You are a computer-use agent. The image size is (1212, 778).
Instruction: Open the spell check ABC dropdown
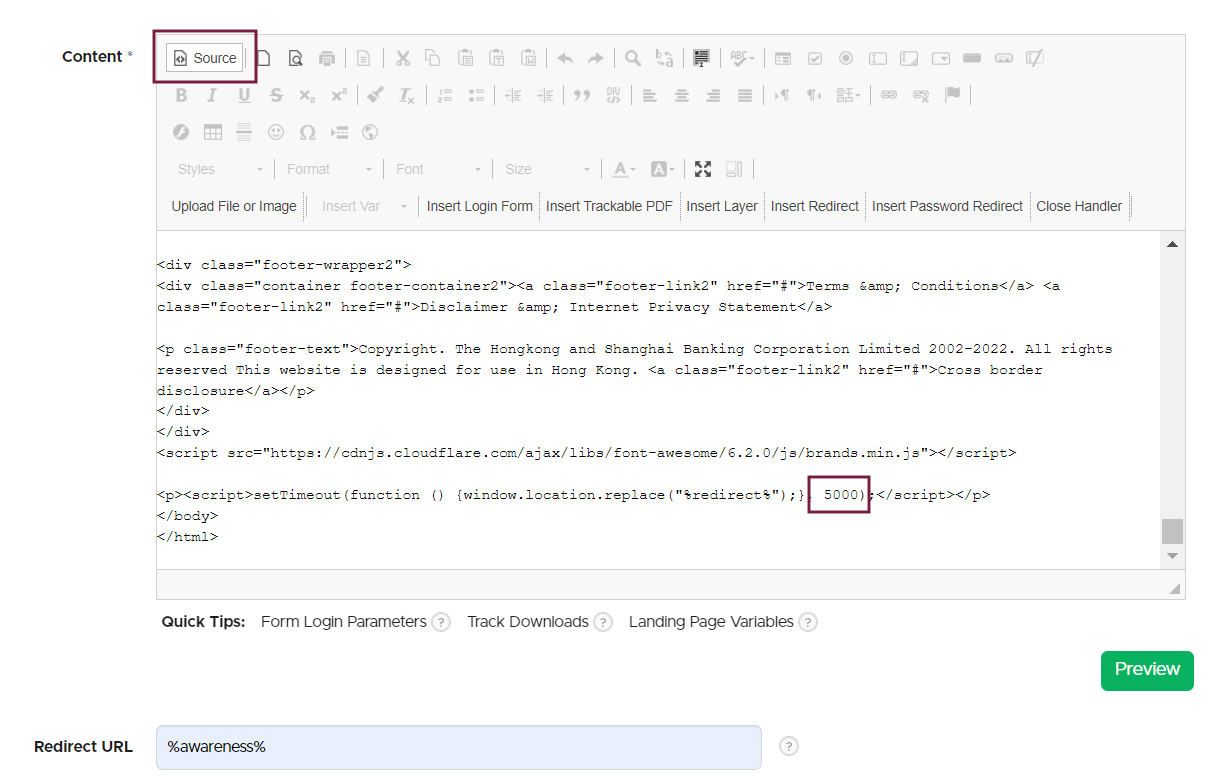pos(742,58)
